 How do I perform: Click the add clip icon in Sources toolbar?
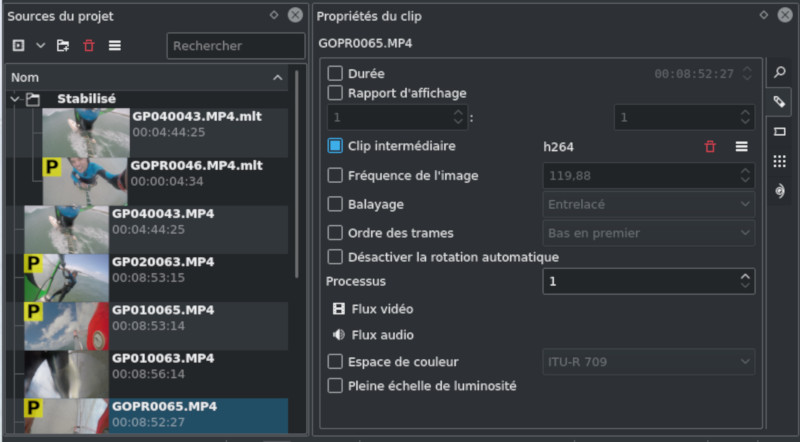pos(18,45)
